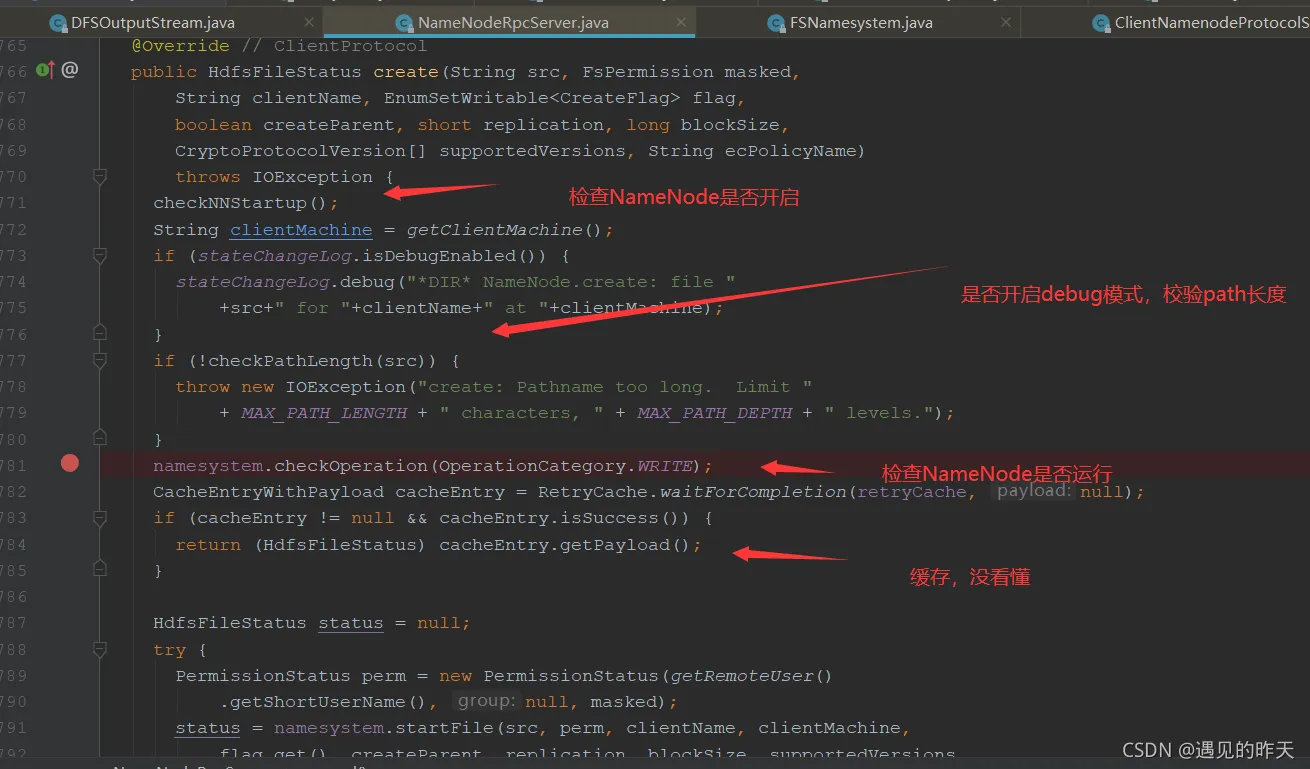
Task: Click the class icon on NameNodeRpcServer.java tab
Action: 404,23
